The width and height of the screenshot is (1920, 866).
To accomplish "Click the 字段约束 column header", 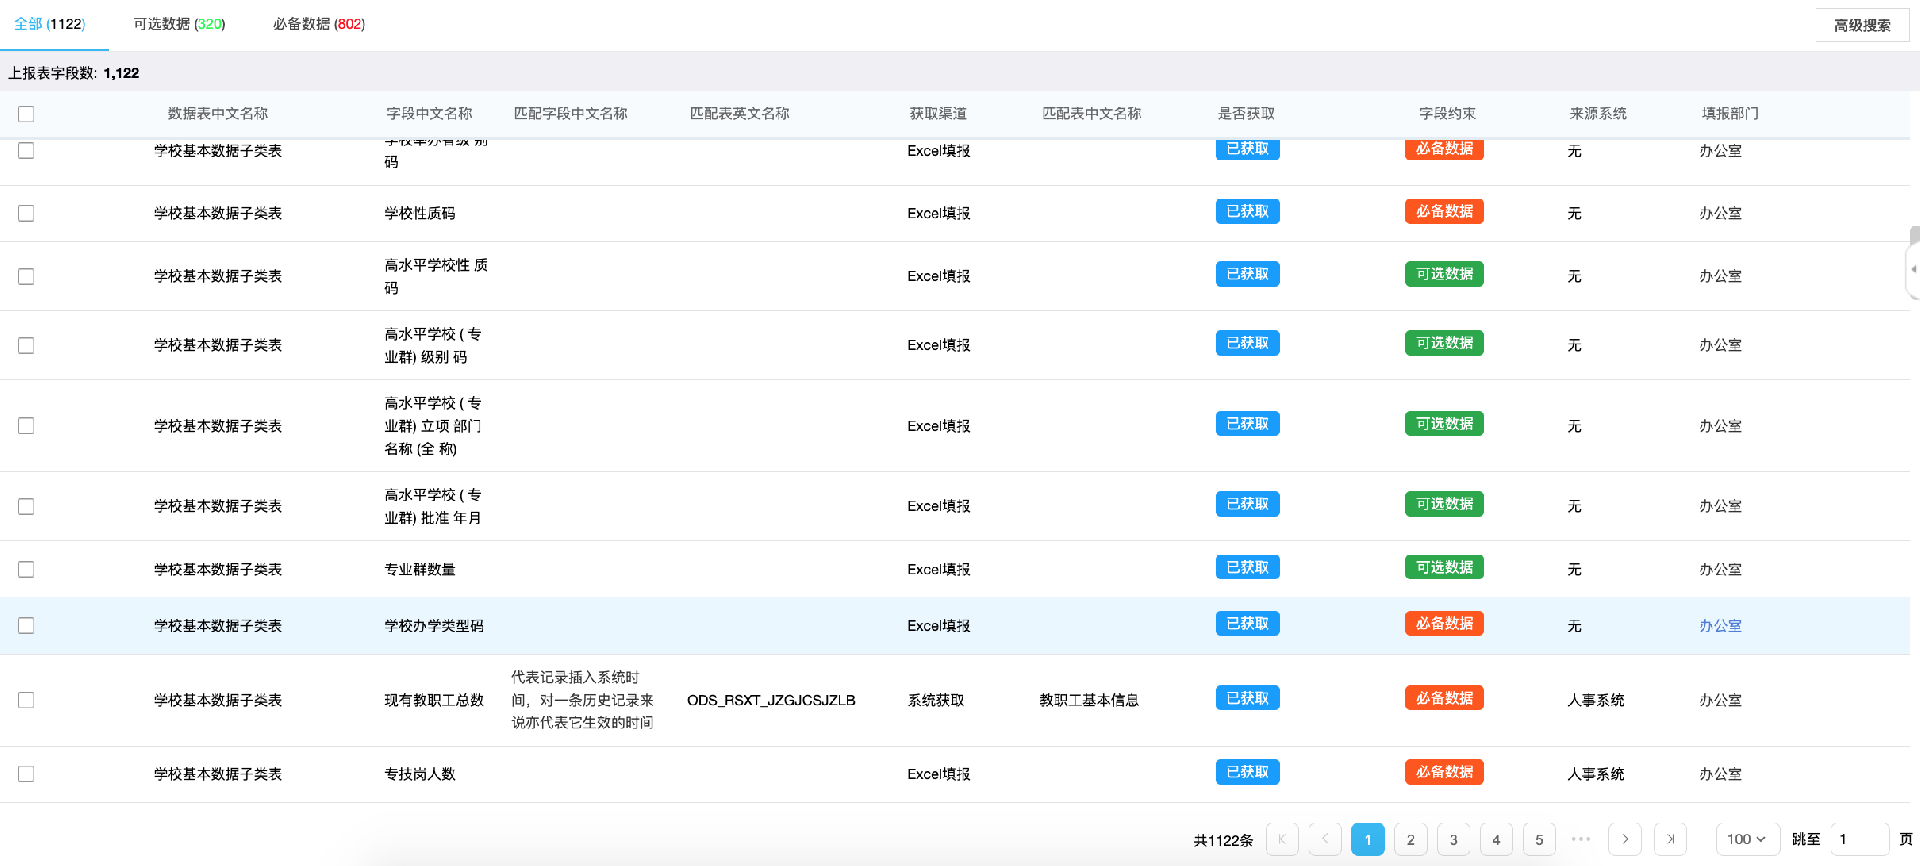I will (x=1447, y=114).
